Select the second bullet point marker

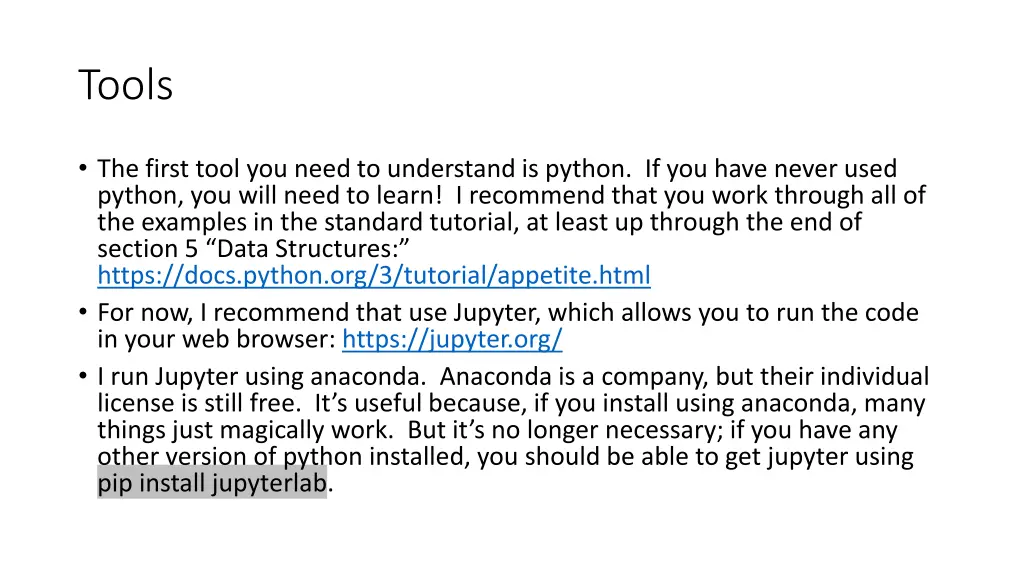tap(83, 313)
